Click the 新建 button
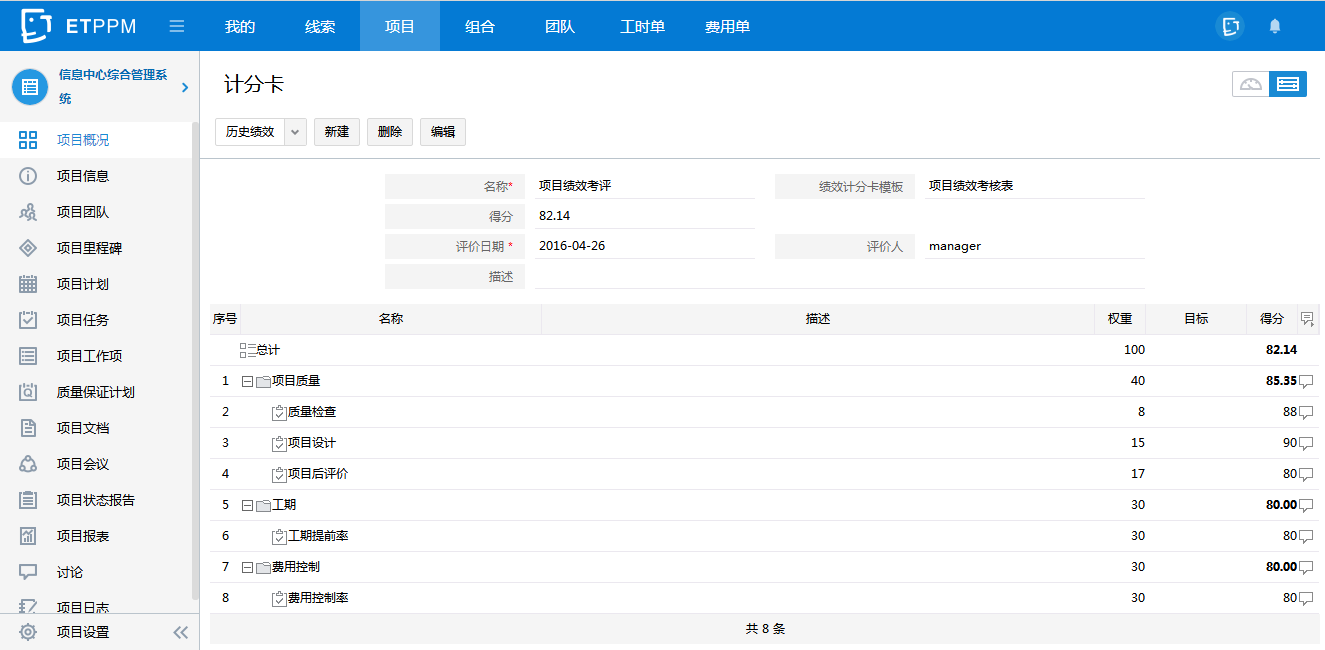 [x=337, y=132]
